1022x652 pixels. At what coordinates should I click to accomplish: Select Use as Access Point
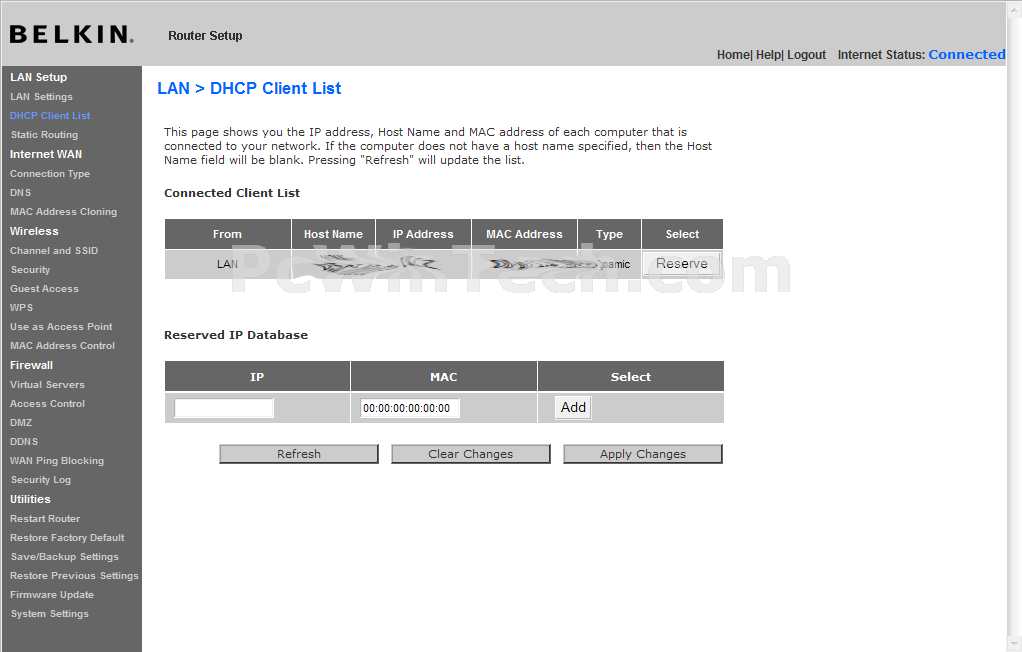[x=61, y=326]
